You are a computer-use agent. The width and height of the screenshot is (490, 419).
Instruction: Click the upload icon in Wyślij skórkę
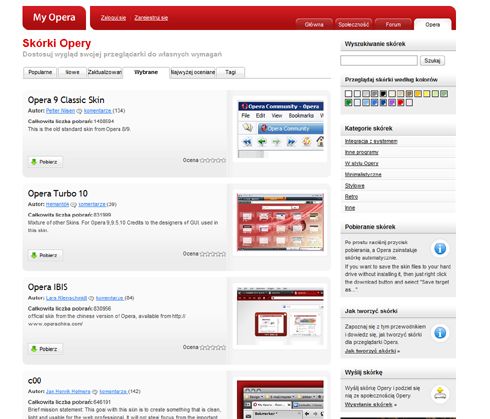pyautogui.click(x=440, y=394)
